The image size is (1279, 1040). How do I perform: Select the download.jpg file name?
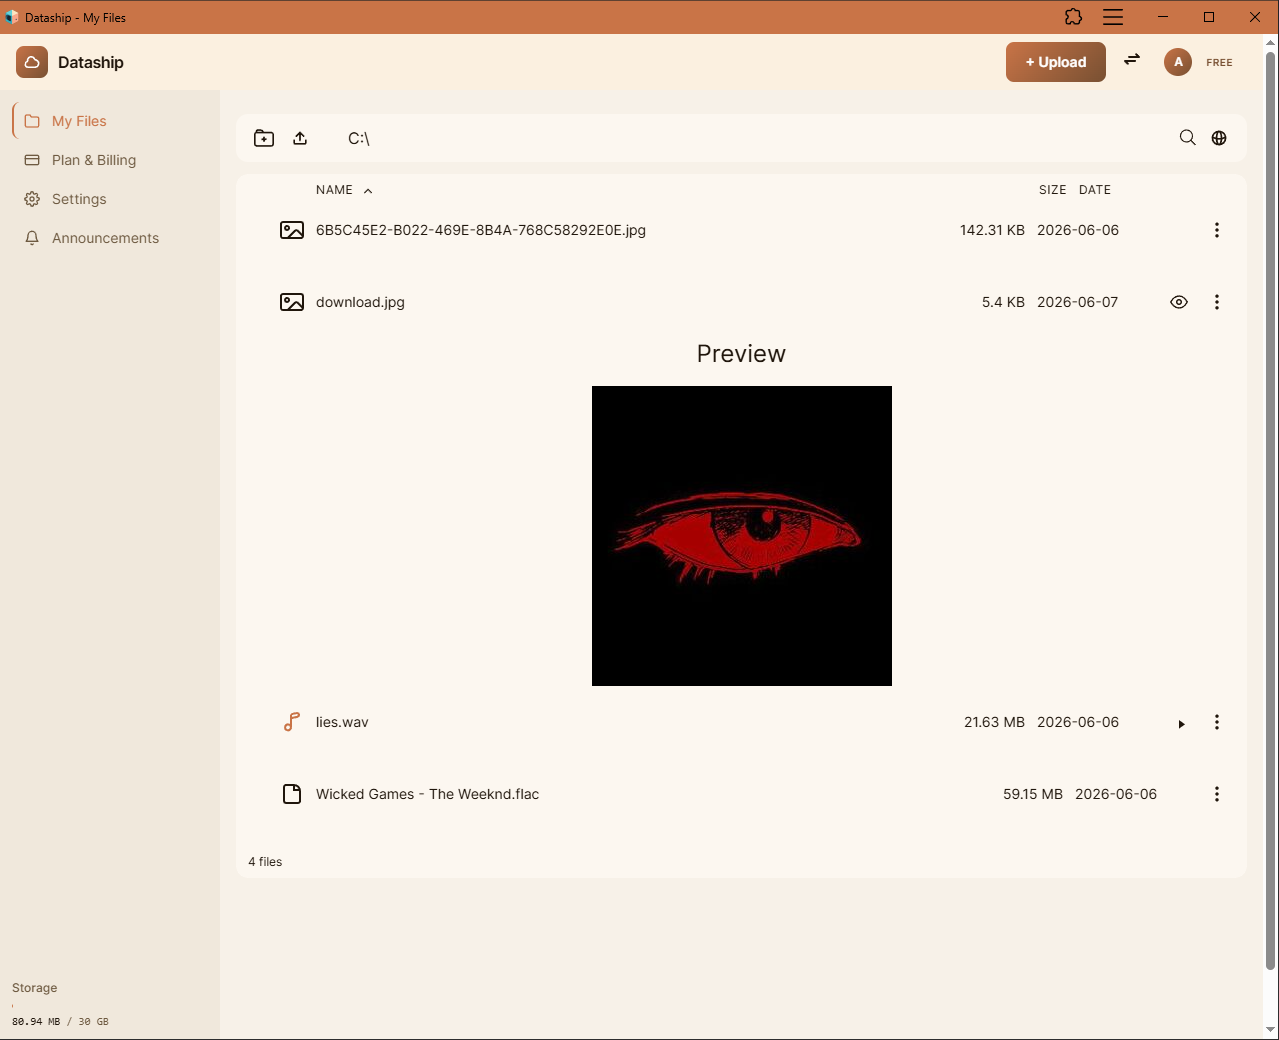[x=360, y=302]
